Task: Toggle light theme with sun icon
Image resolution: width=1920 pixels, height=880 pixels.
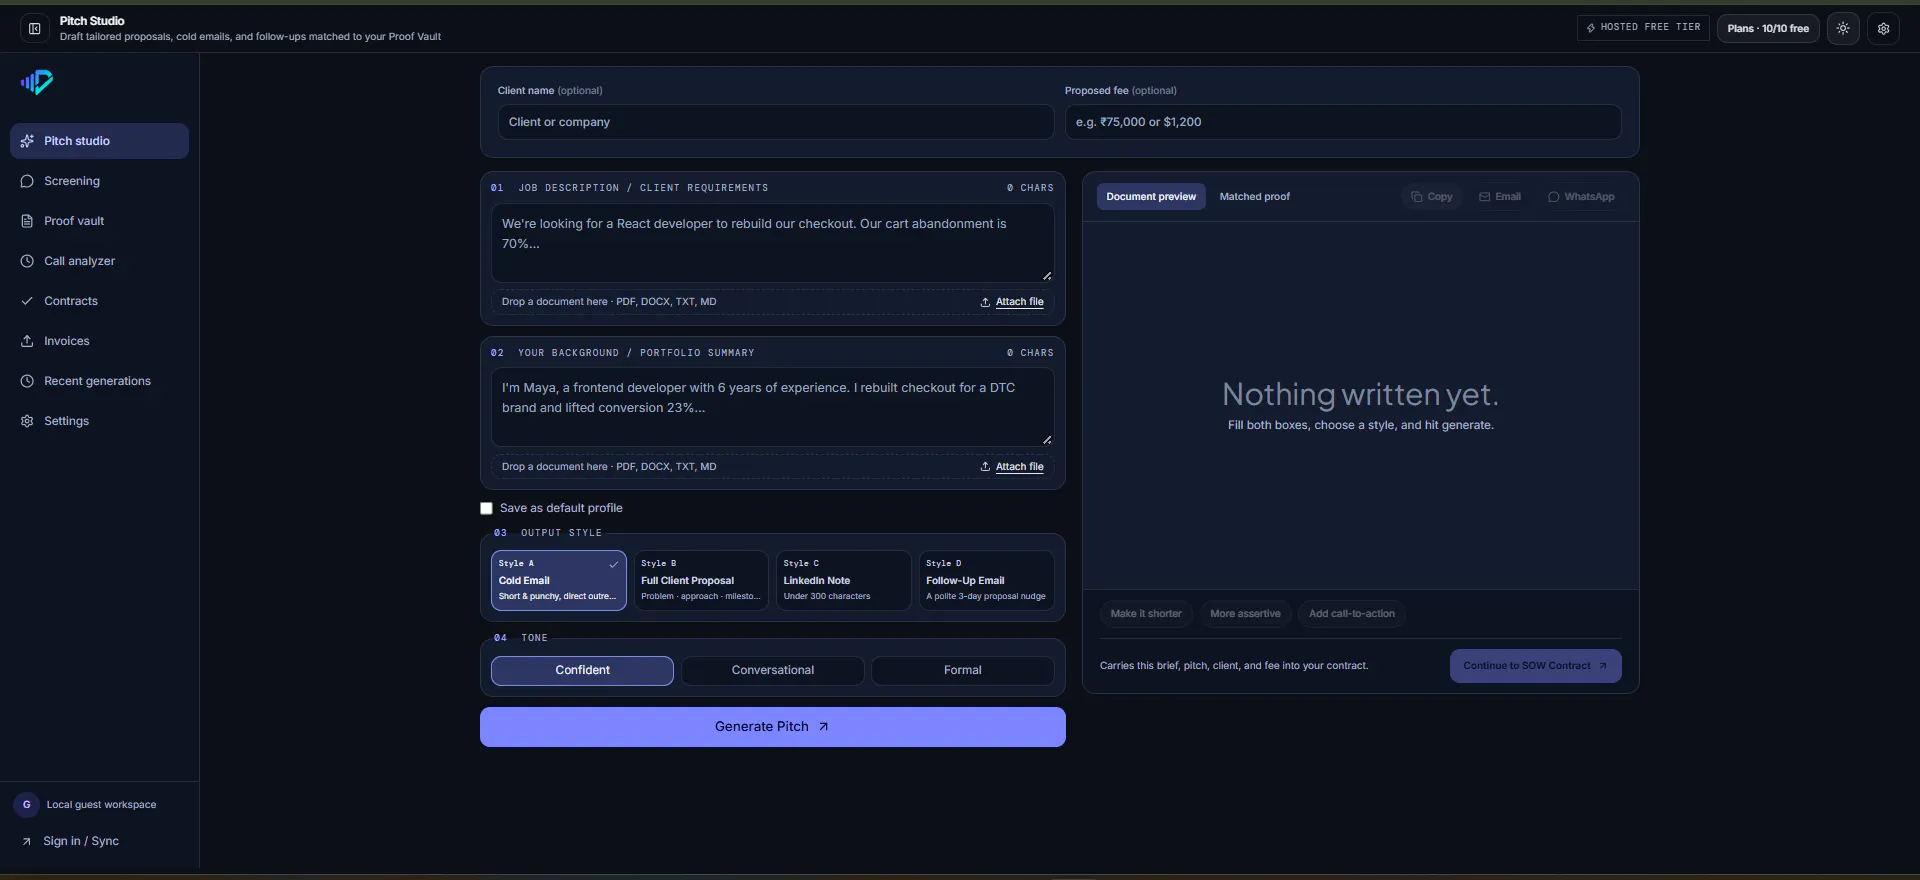Action: pos(1843,29)
